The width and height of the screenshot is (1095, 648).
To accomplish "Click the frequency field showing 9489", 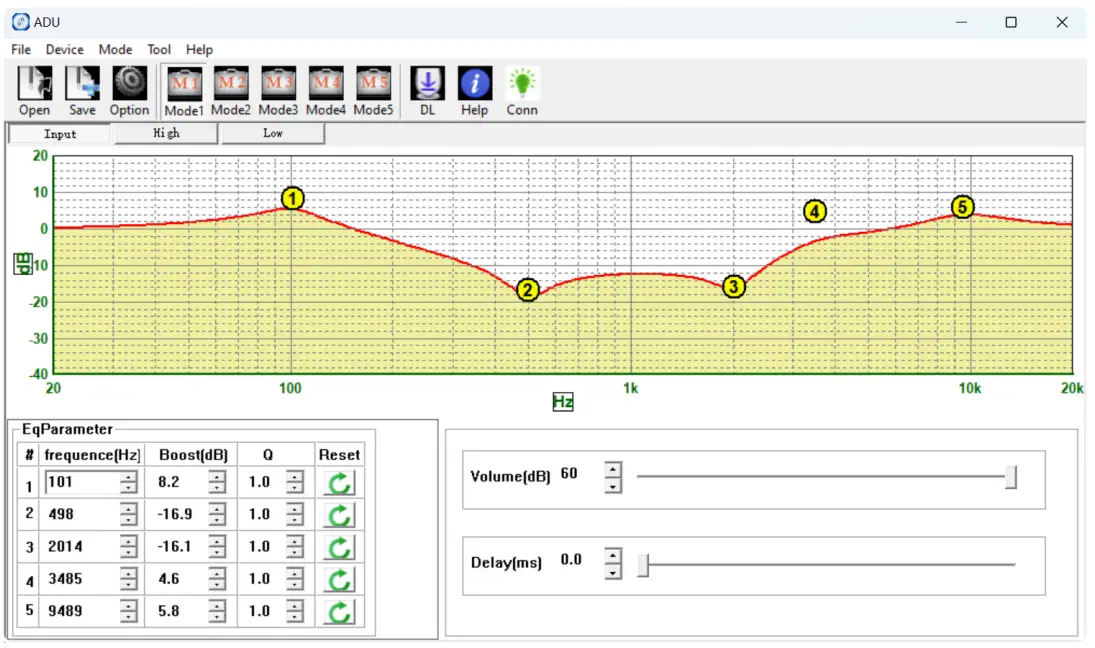I will [x=82, y=610].
